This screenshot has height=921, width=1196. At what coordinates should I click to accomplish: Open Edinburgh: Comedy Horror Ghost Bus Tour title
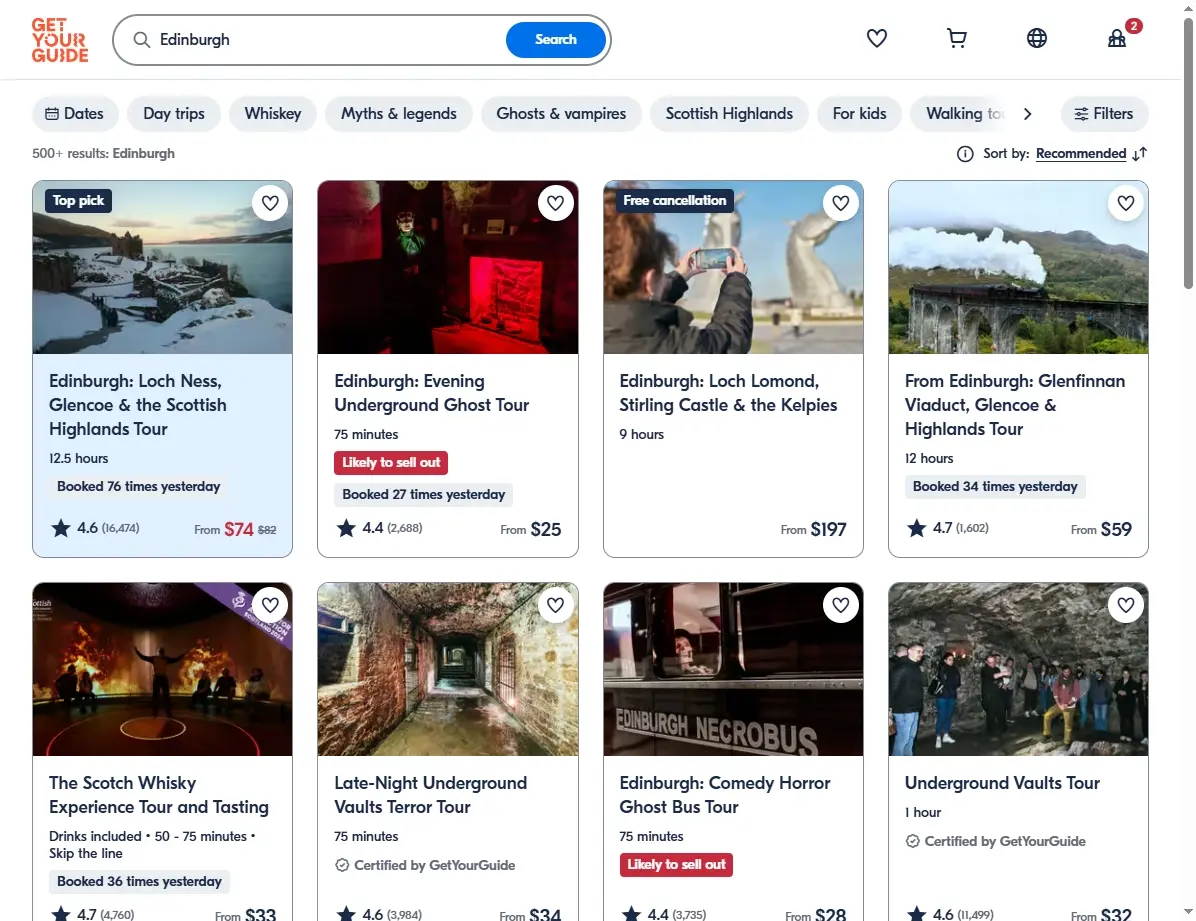tap(725, 795)
